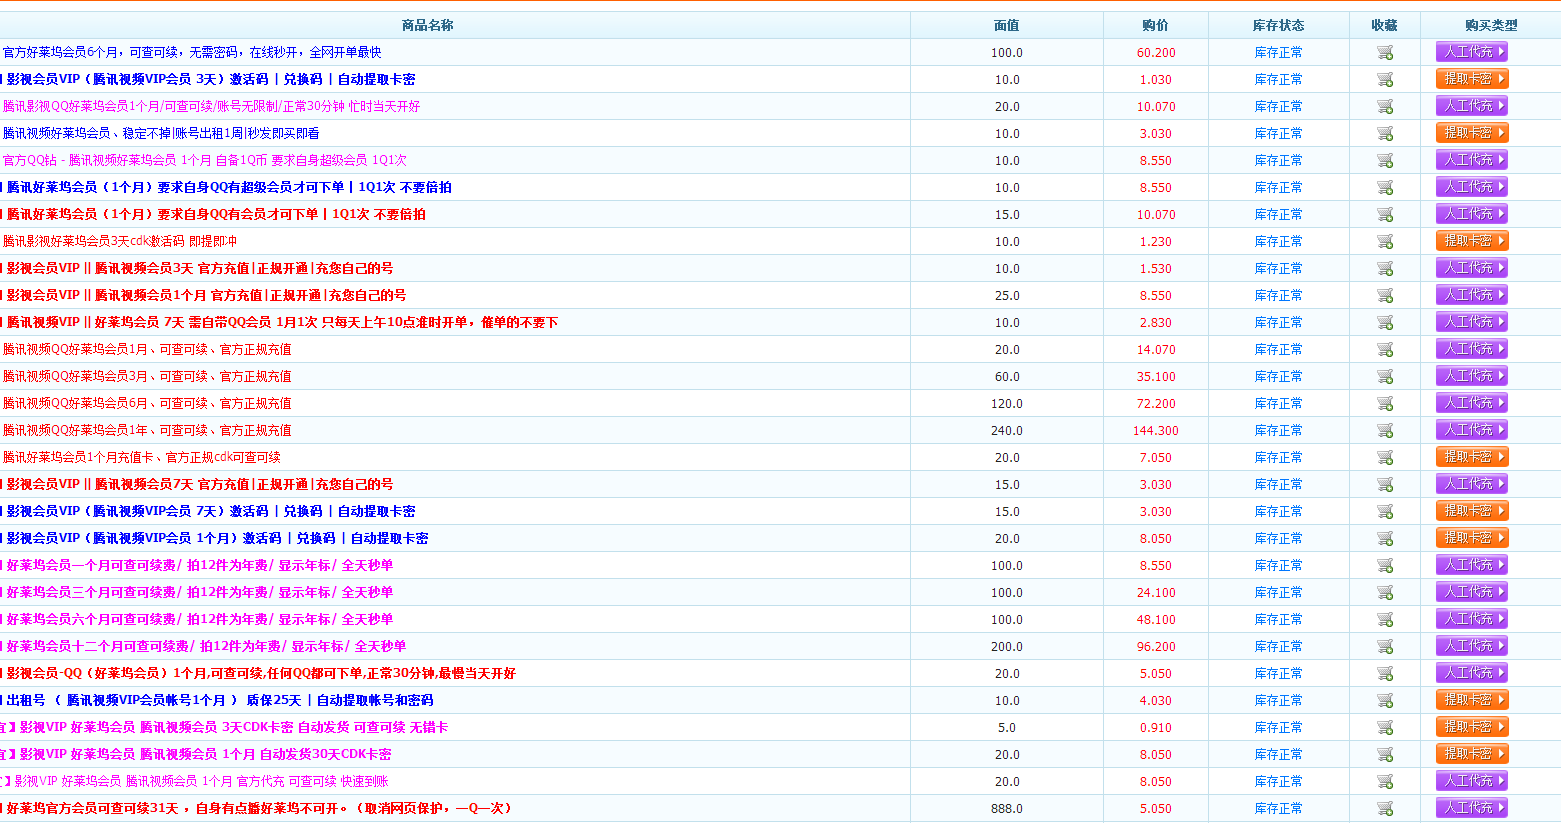Open product 腾讯视频QQ好莱坞会员6月、可查可续
1561x823 pixels.
pos(147,403)
